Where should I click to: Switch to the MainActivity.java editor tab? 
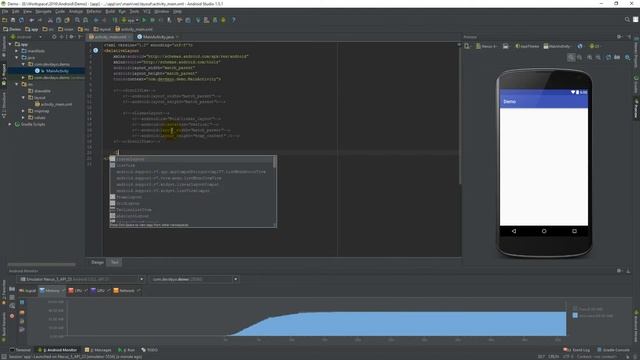[x=158, y=37]
